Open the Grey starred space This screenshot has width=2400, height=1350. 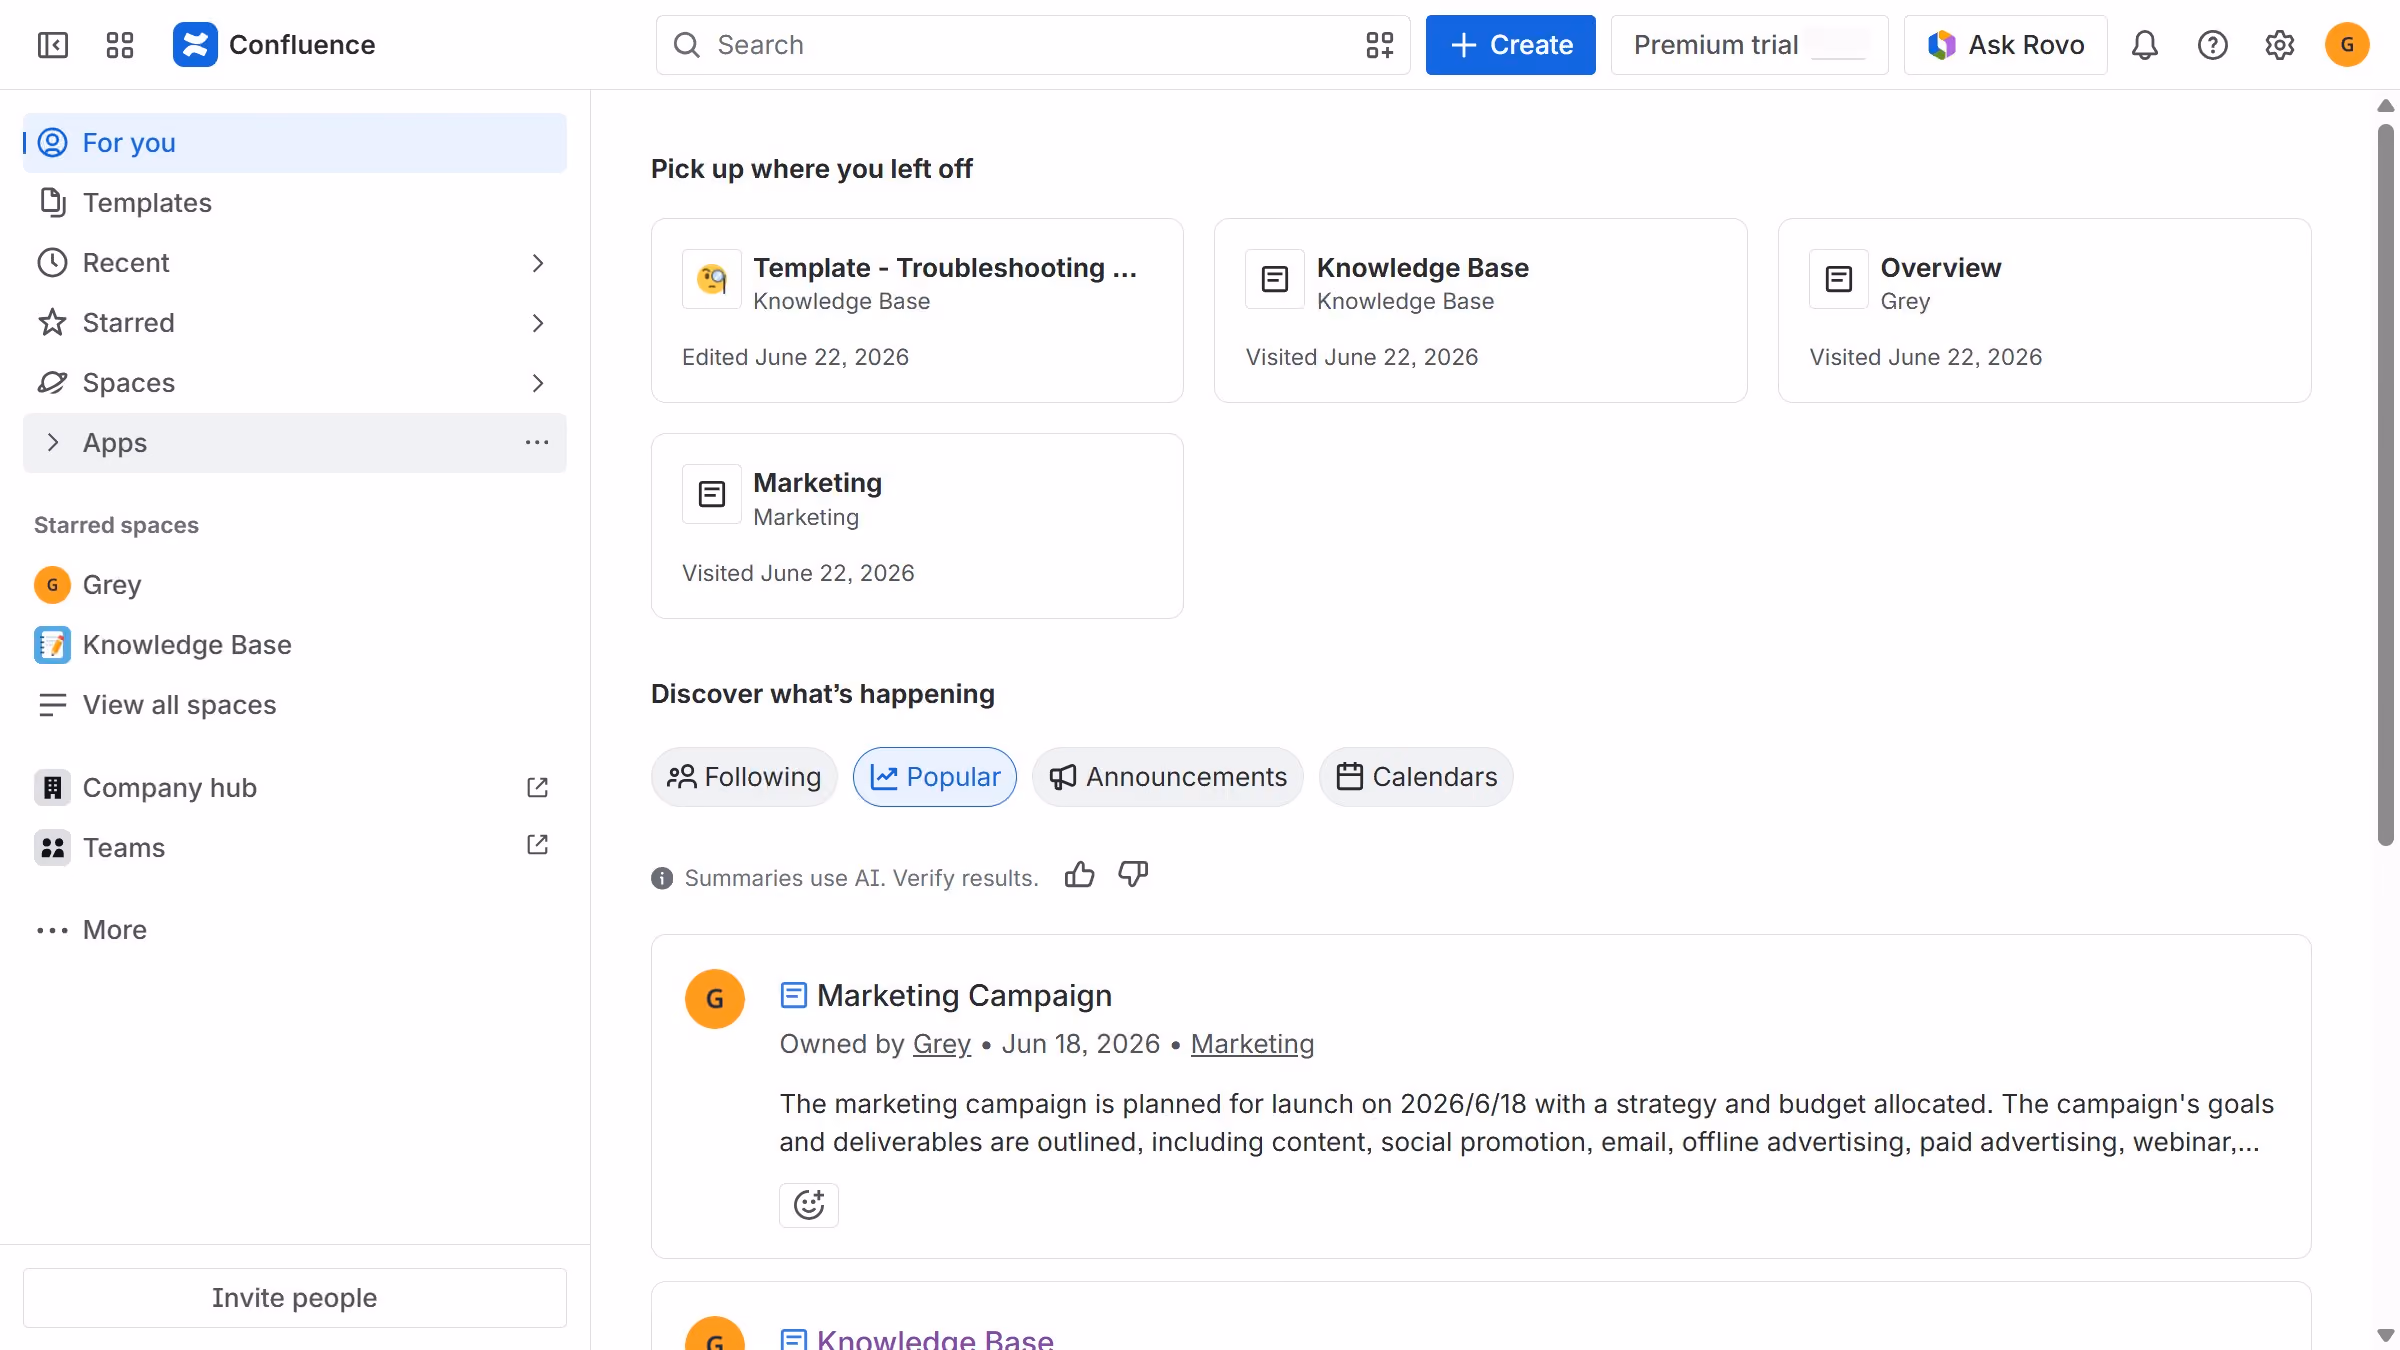pos(295,585)
